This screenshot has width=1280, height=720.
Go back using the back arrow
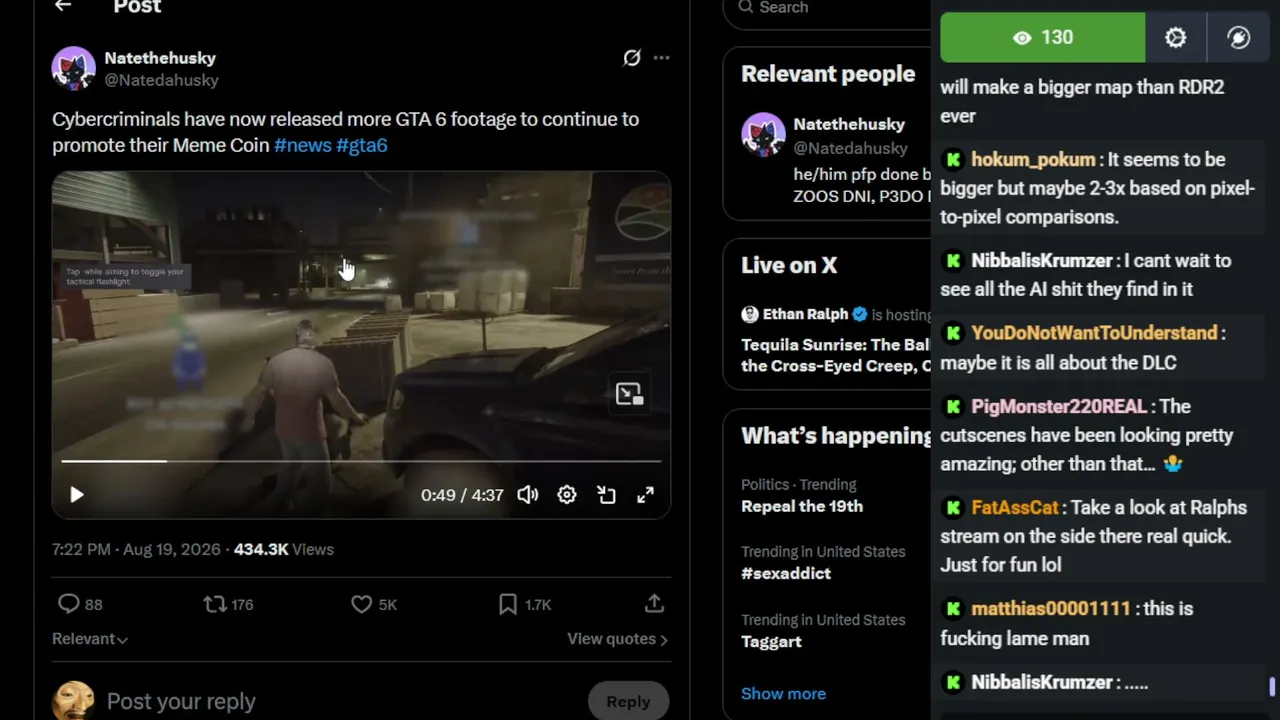click(63, 6)
